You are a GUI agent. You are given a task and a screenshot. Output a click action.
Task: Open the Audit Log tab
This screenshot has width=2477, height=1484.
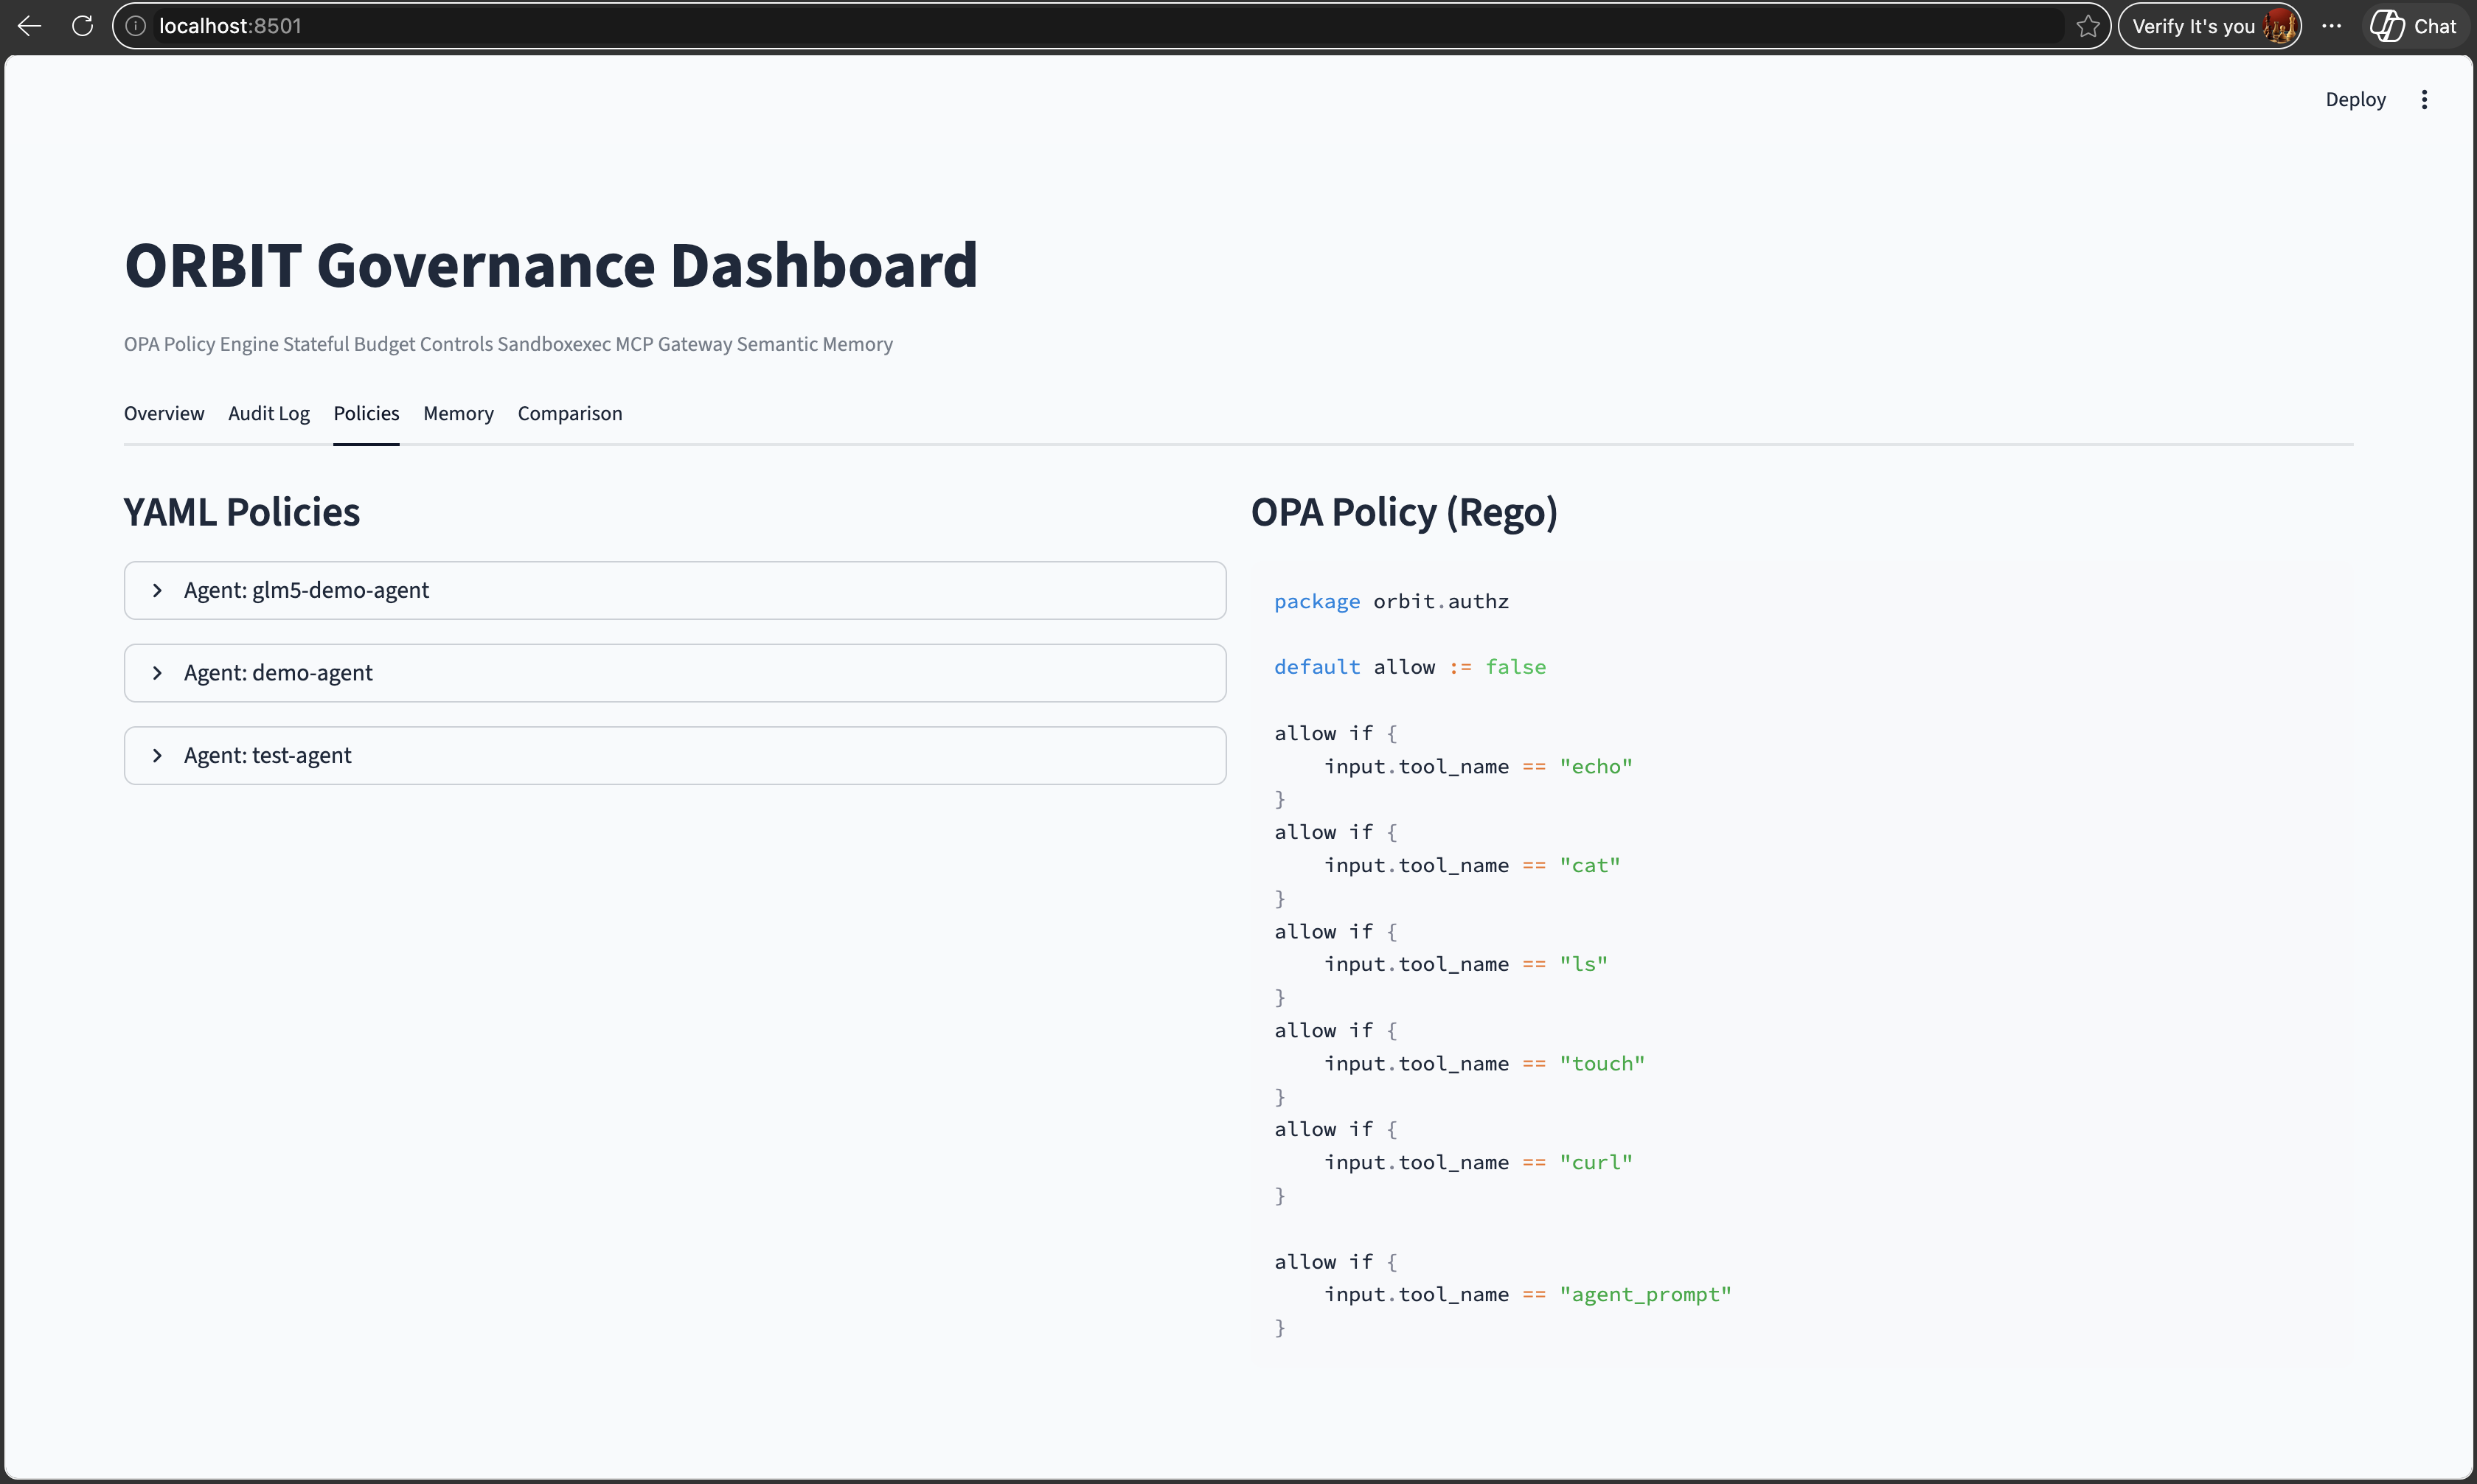point(269,413)
